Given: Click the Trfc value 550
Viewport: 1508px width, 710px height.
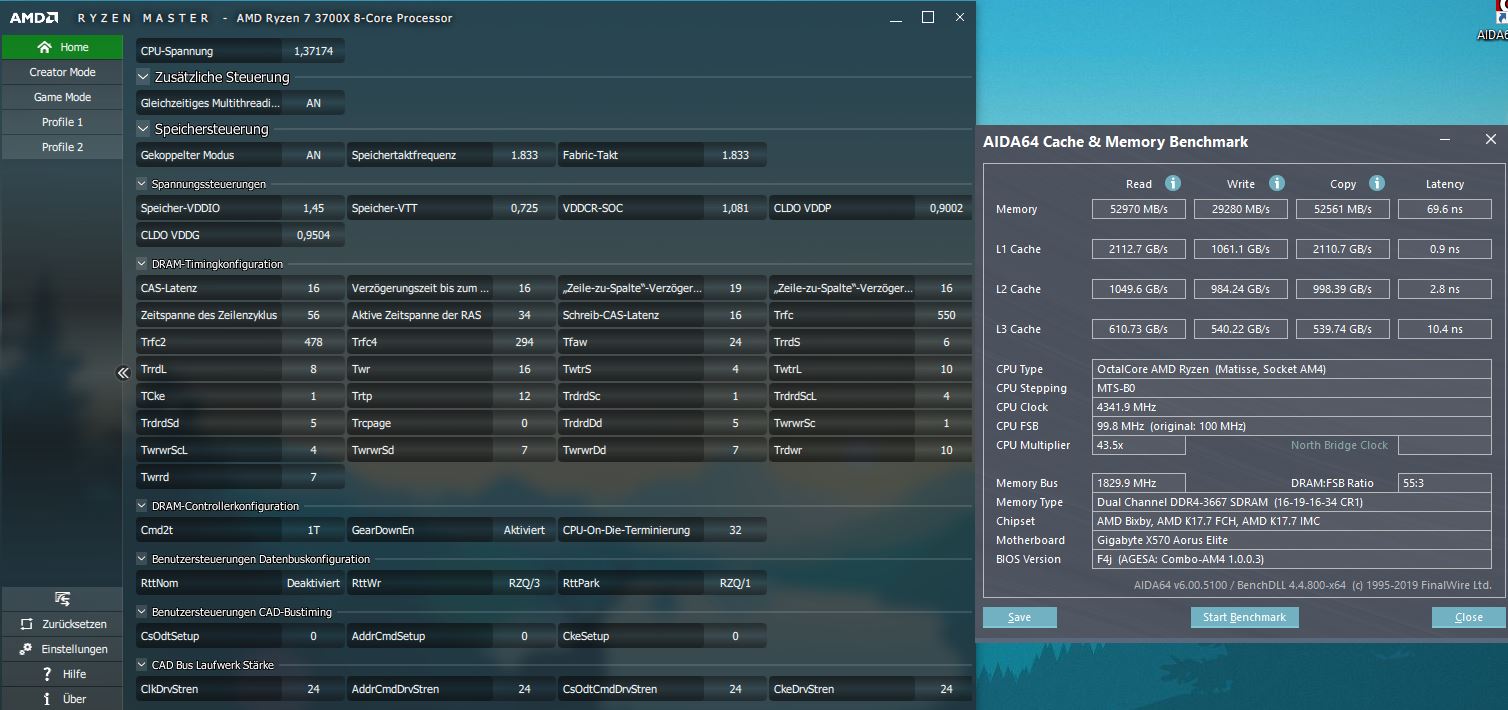Looking at the screenshot, I should (x=946, y=315).
